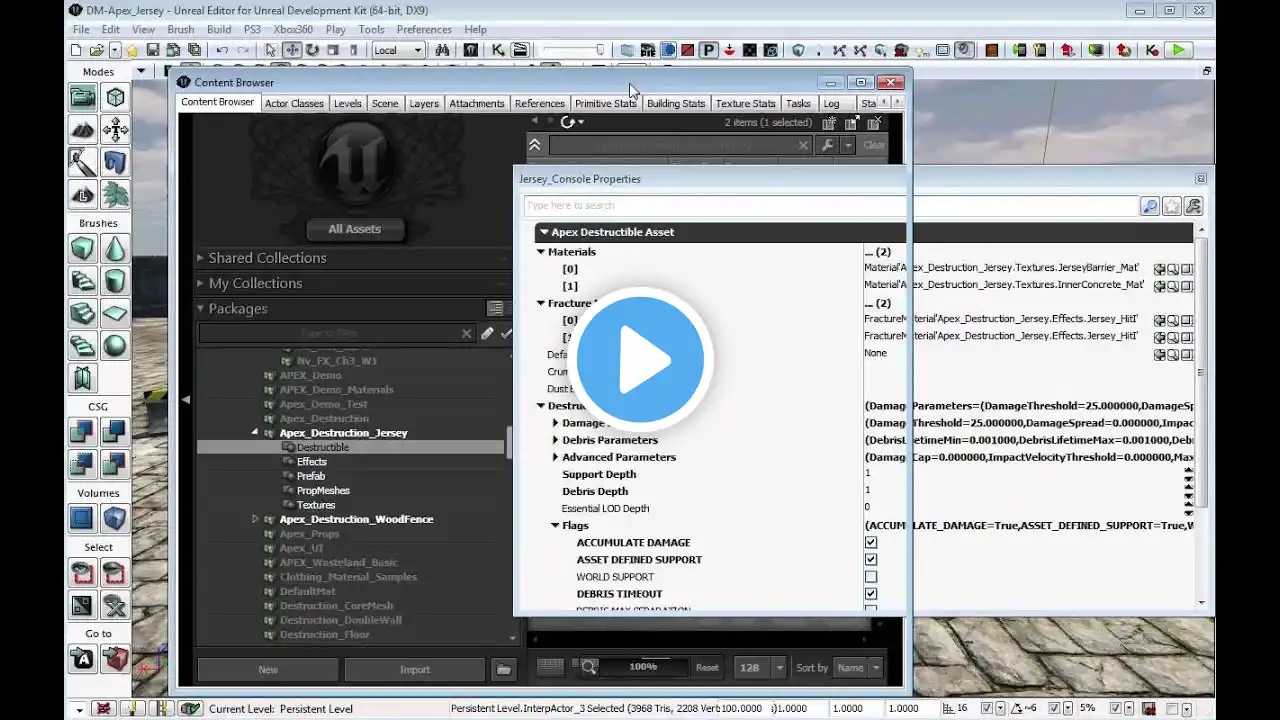This screenshot has height=720, width=1280.
Task: Click the CSG Add tool
Action: [x=82, y=431]
